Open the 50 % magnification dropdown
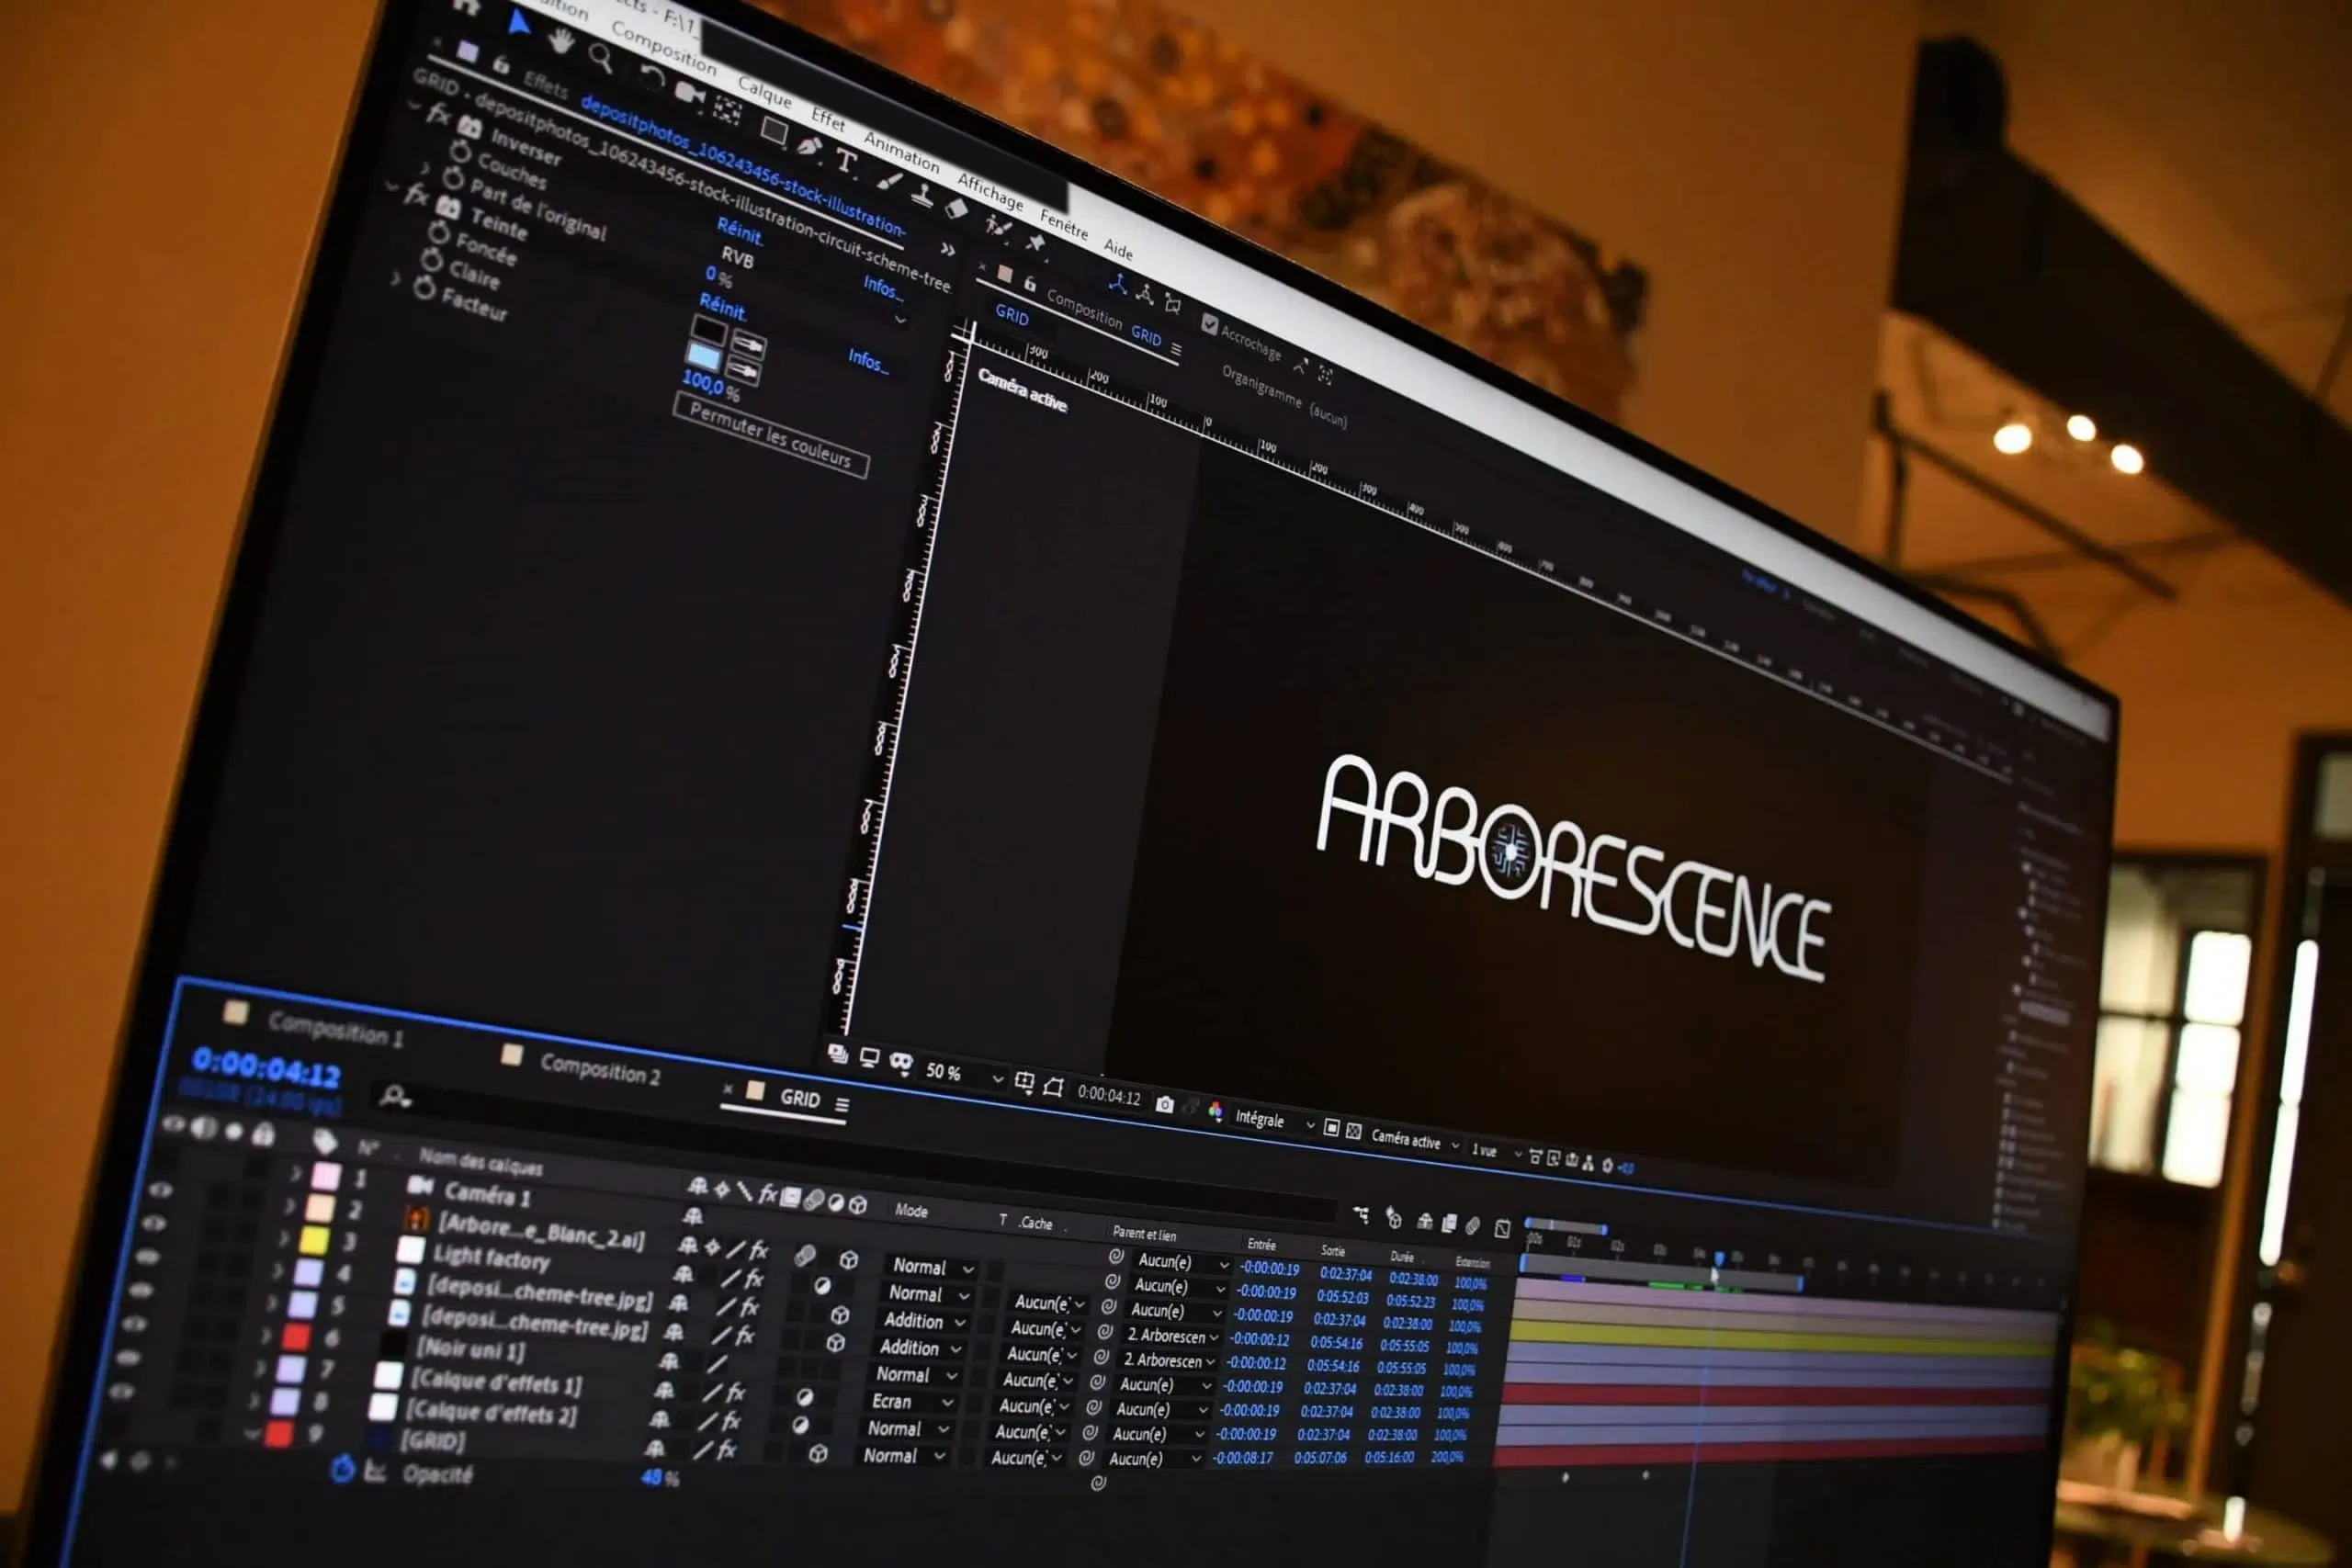 (x=963, y=1074)
